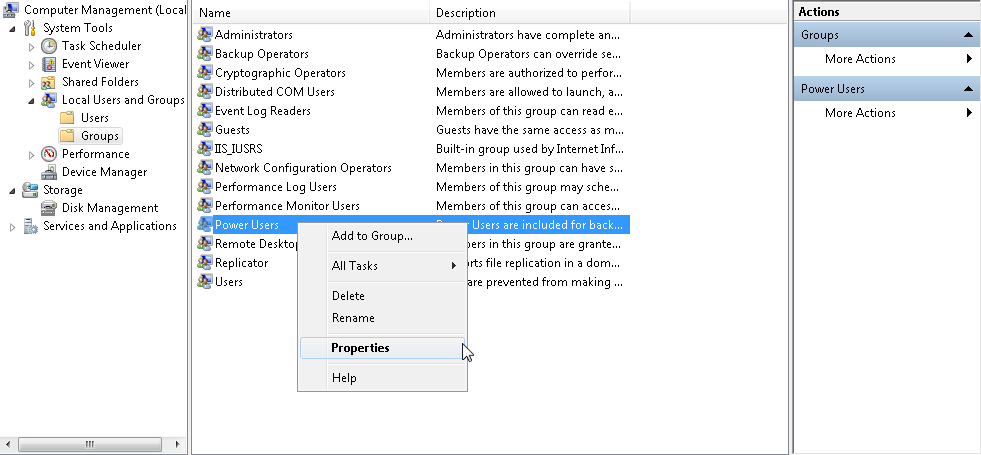The width and height of the screenshot is (981, 455).
Task: Click the Administrators group icon
Action: click(x=205, y=34)
